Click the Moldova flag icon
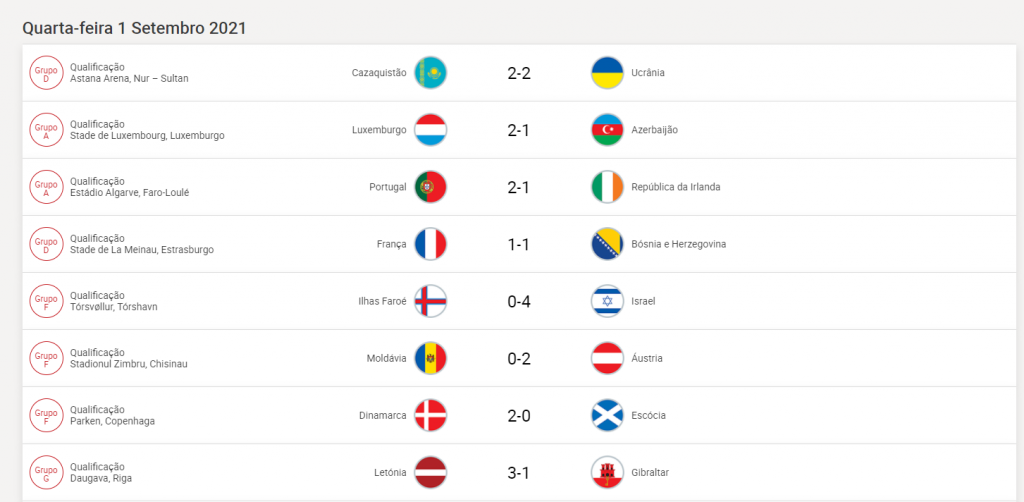 [x=430, y=358]
